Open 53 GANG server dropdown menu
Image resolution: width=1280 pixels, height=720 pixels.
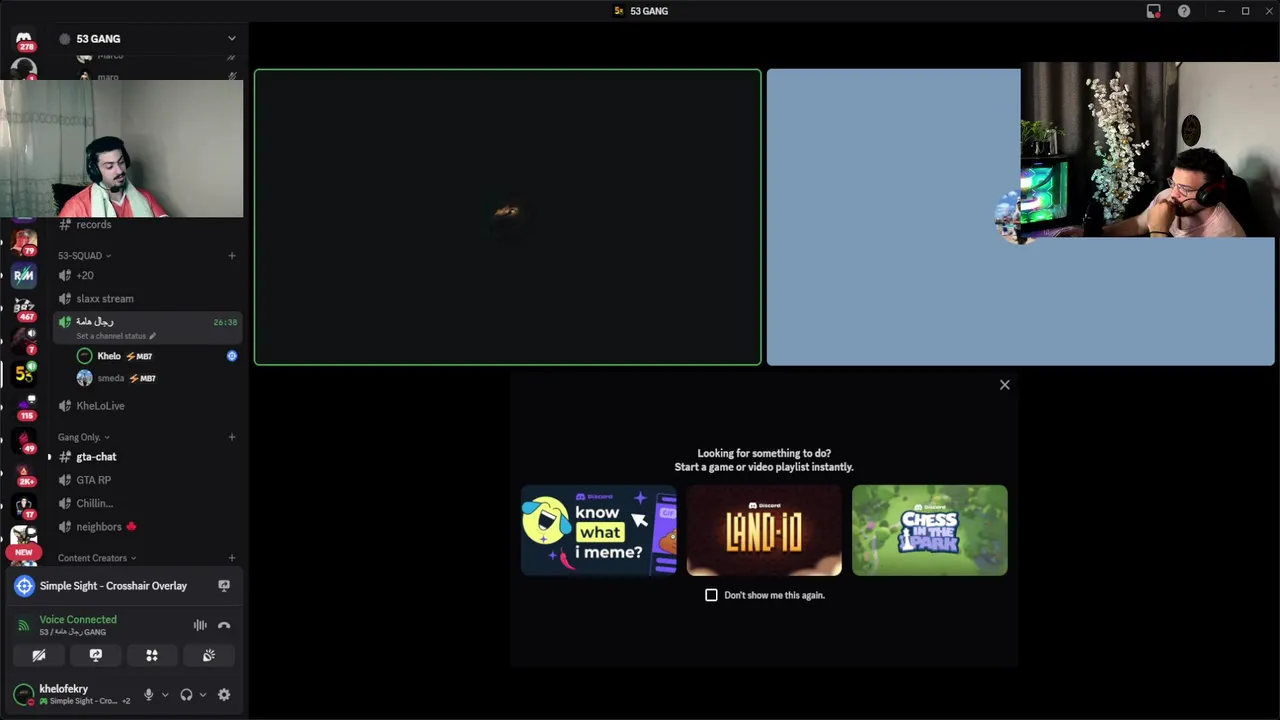(231, 39)
